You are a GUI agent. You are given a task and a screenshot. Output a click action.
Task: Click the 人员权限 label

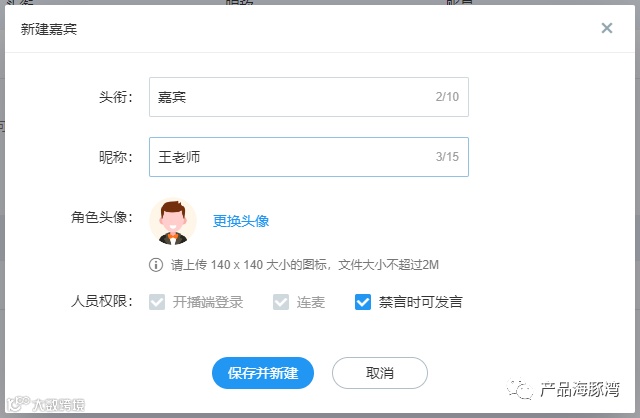(102, 302)
